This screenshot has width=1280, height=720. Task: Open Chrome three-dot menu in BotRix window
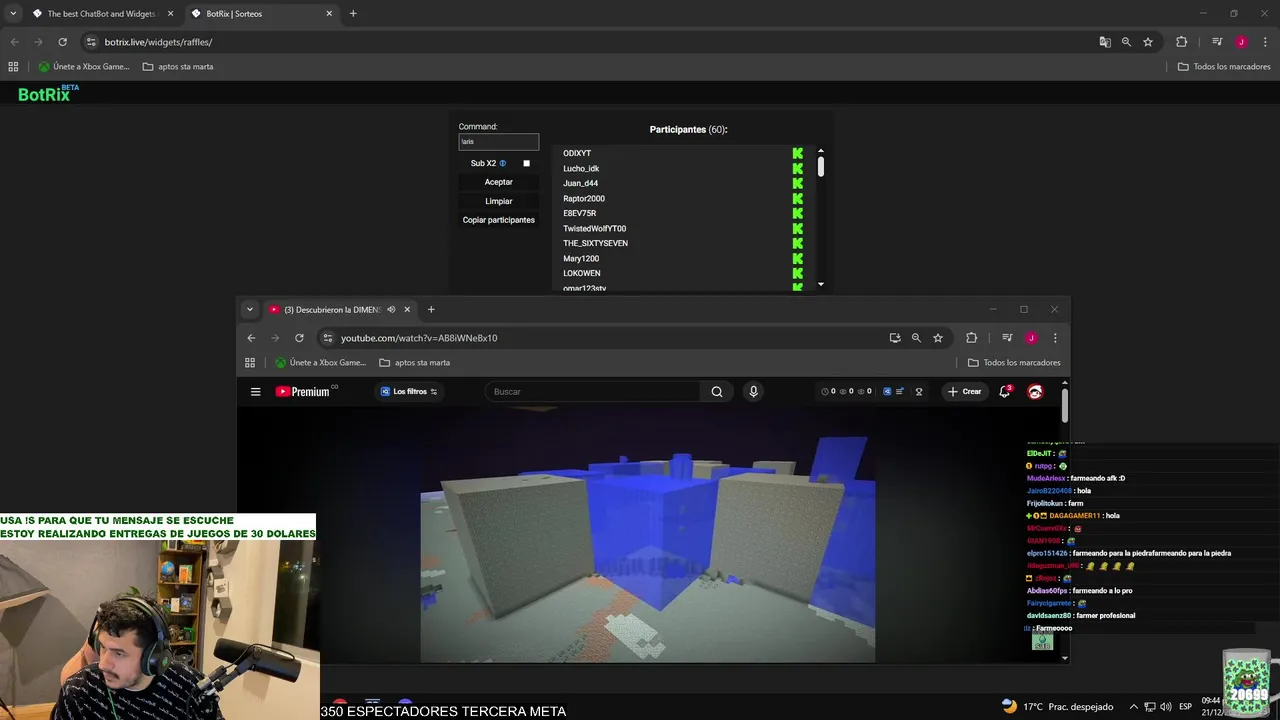point(1265,42)
